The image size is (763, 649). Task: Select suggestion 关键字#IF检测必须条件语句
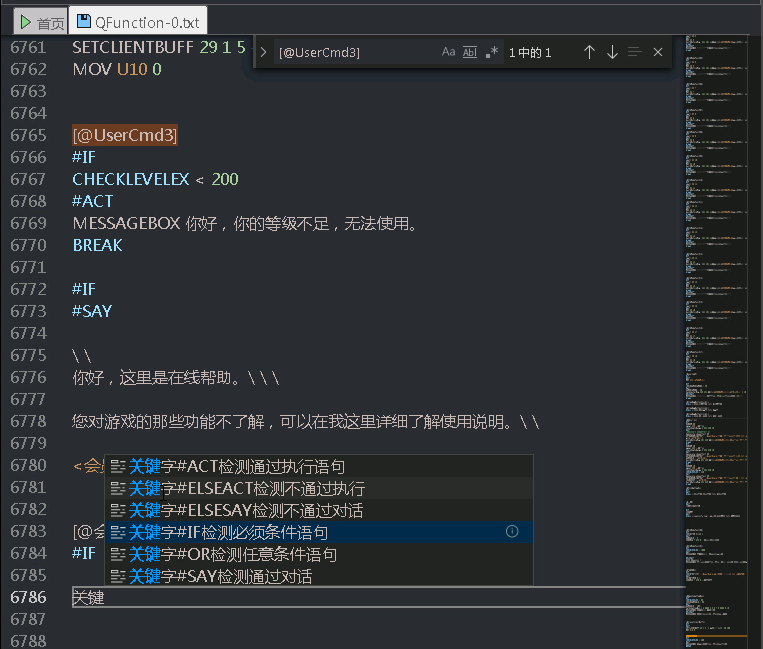coord(319,532)
